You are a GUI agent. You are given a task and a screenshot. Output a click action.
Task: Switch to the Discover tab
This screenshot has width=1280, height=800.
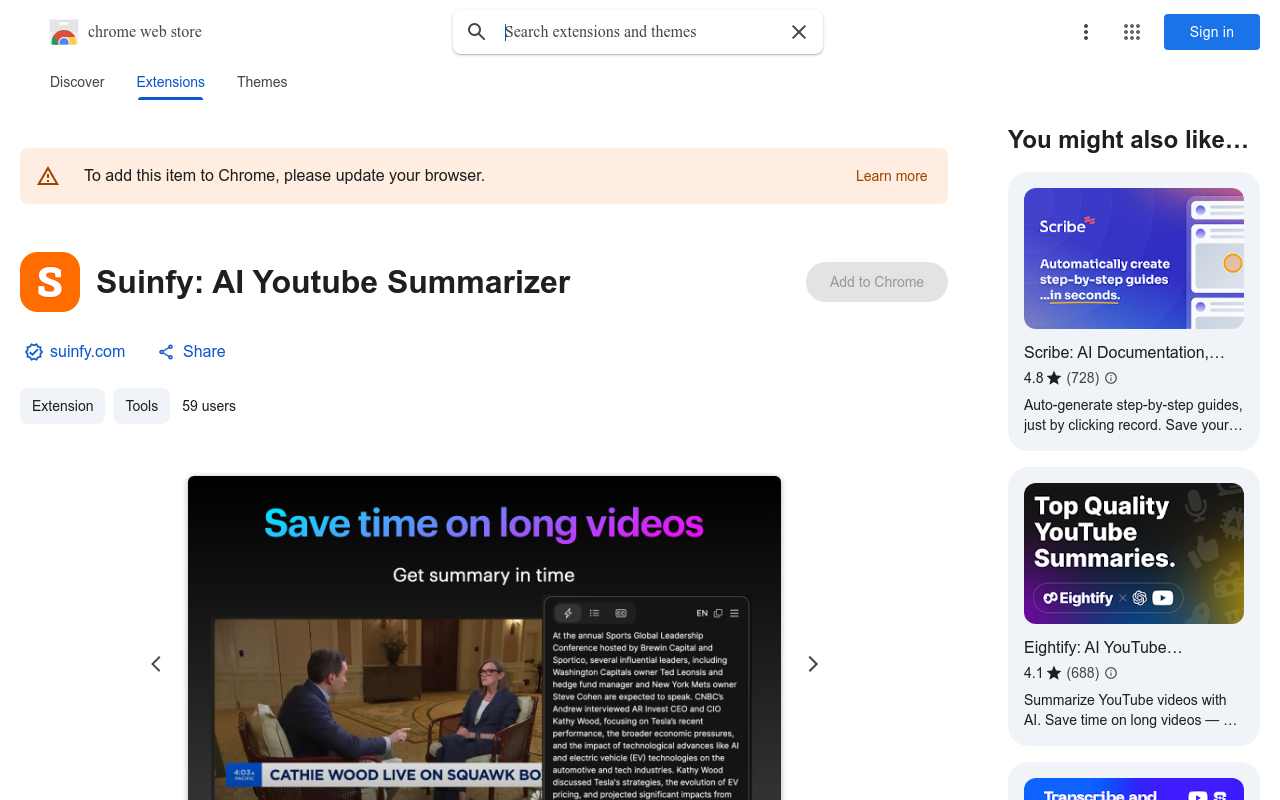pos(77,82)
